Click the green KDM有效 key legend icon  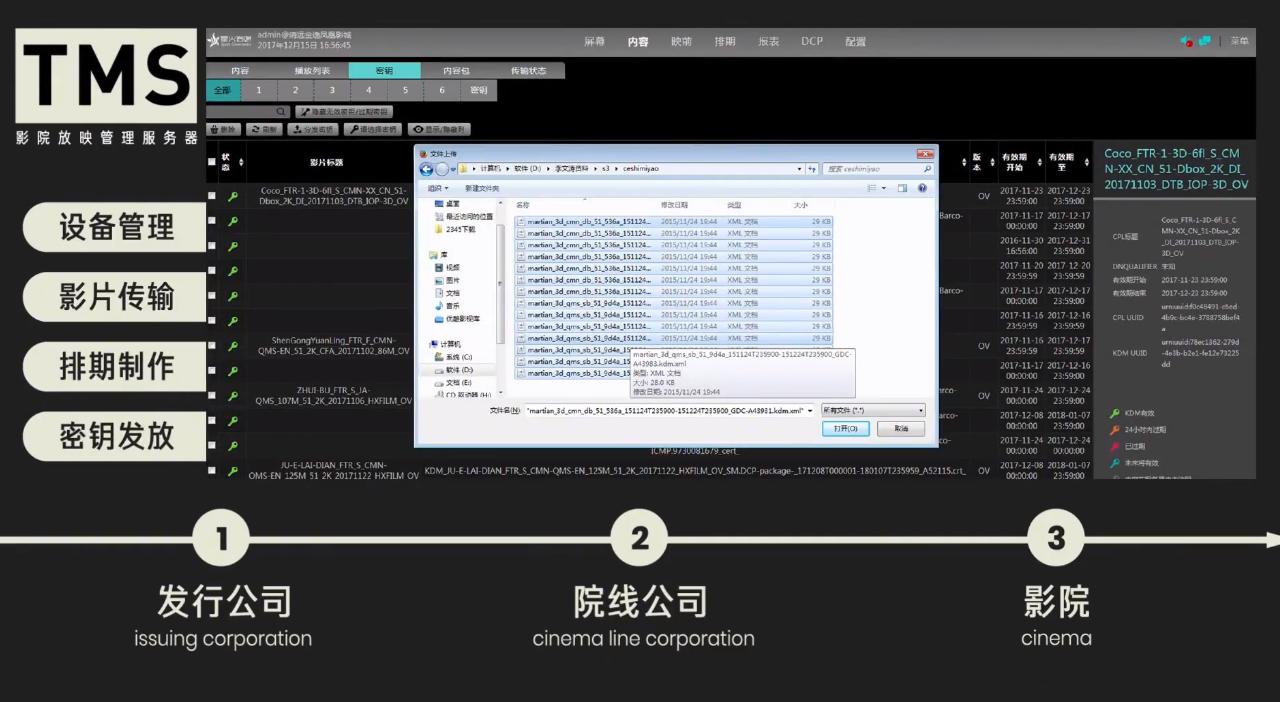[x=1113, y=412]
